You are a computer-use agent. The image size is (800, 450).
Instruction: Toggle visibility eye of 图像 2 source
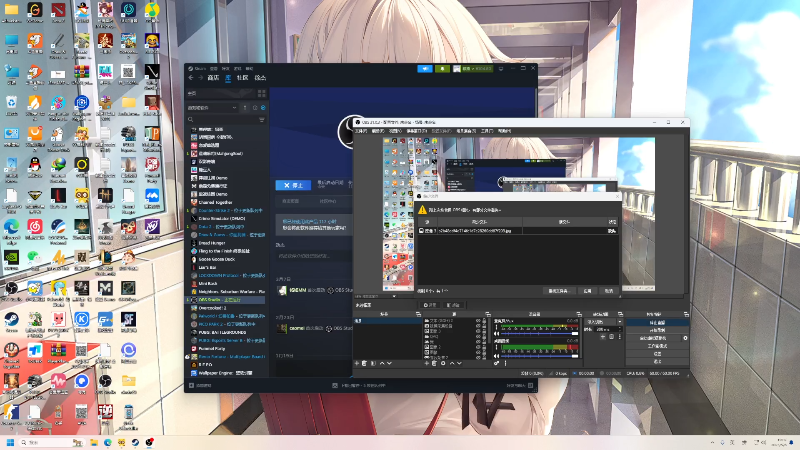(x=478, y=347)
